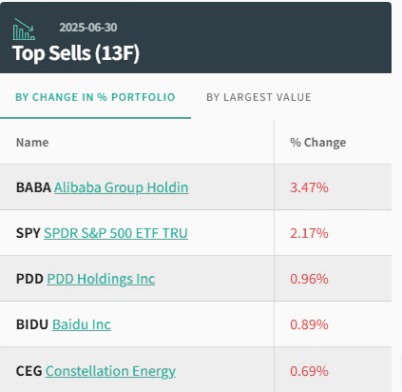Click the CEG ticker symbol
The width and height of the screenshot is (402, 392).
tap(29, 371)
